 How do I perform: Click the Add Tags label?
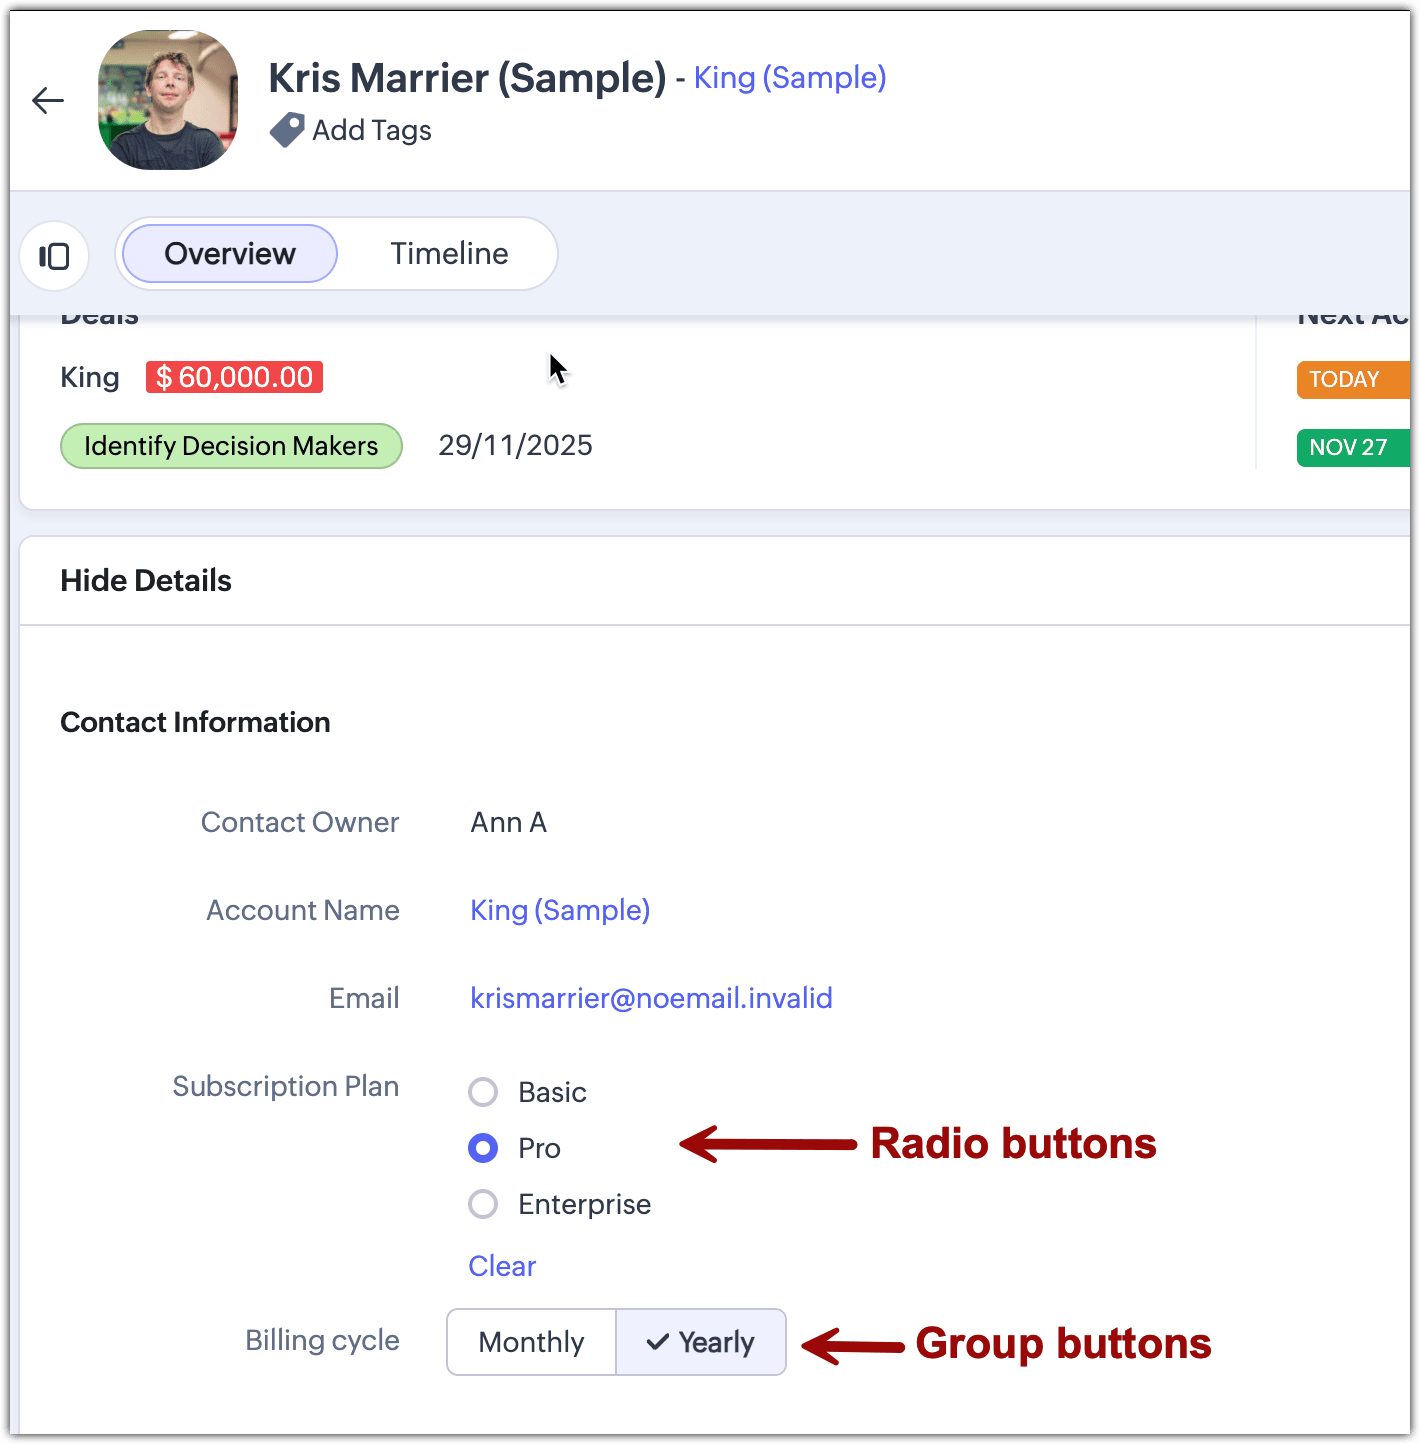coord(372,131)
